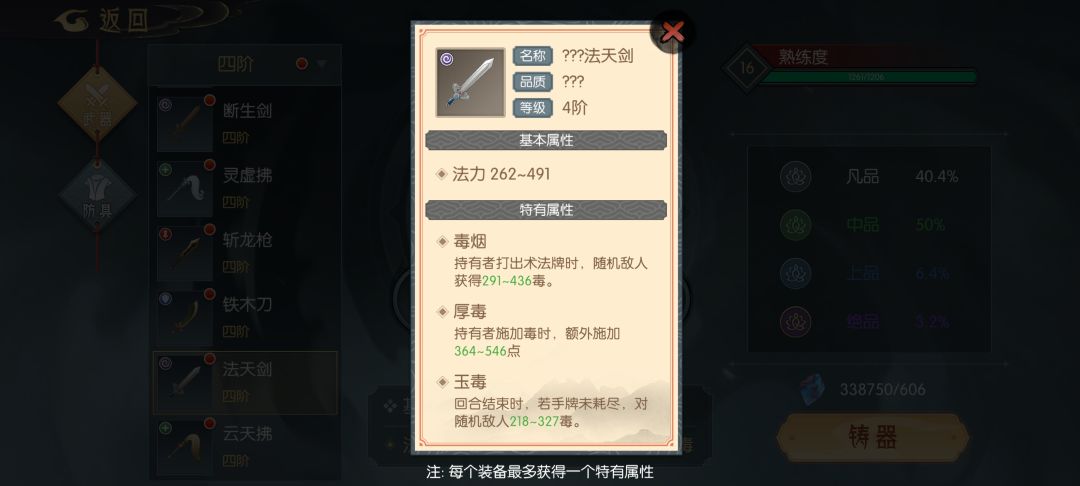Select the 防具 armor category diamond
This screenshot has height=486, width=1080.
click(97, 195)
